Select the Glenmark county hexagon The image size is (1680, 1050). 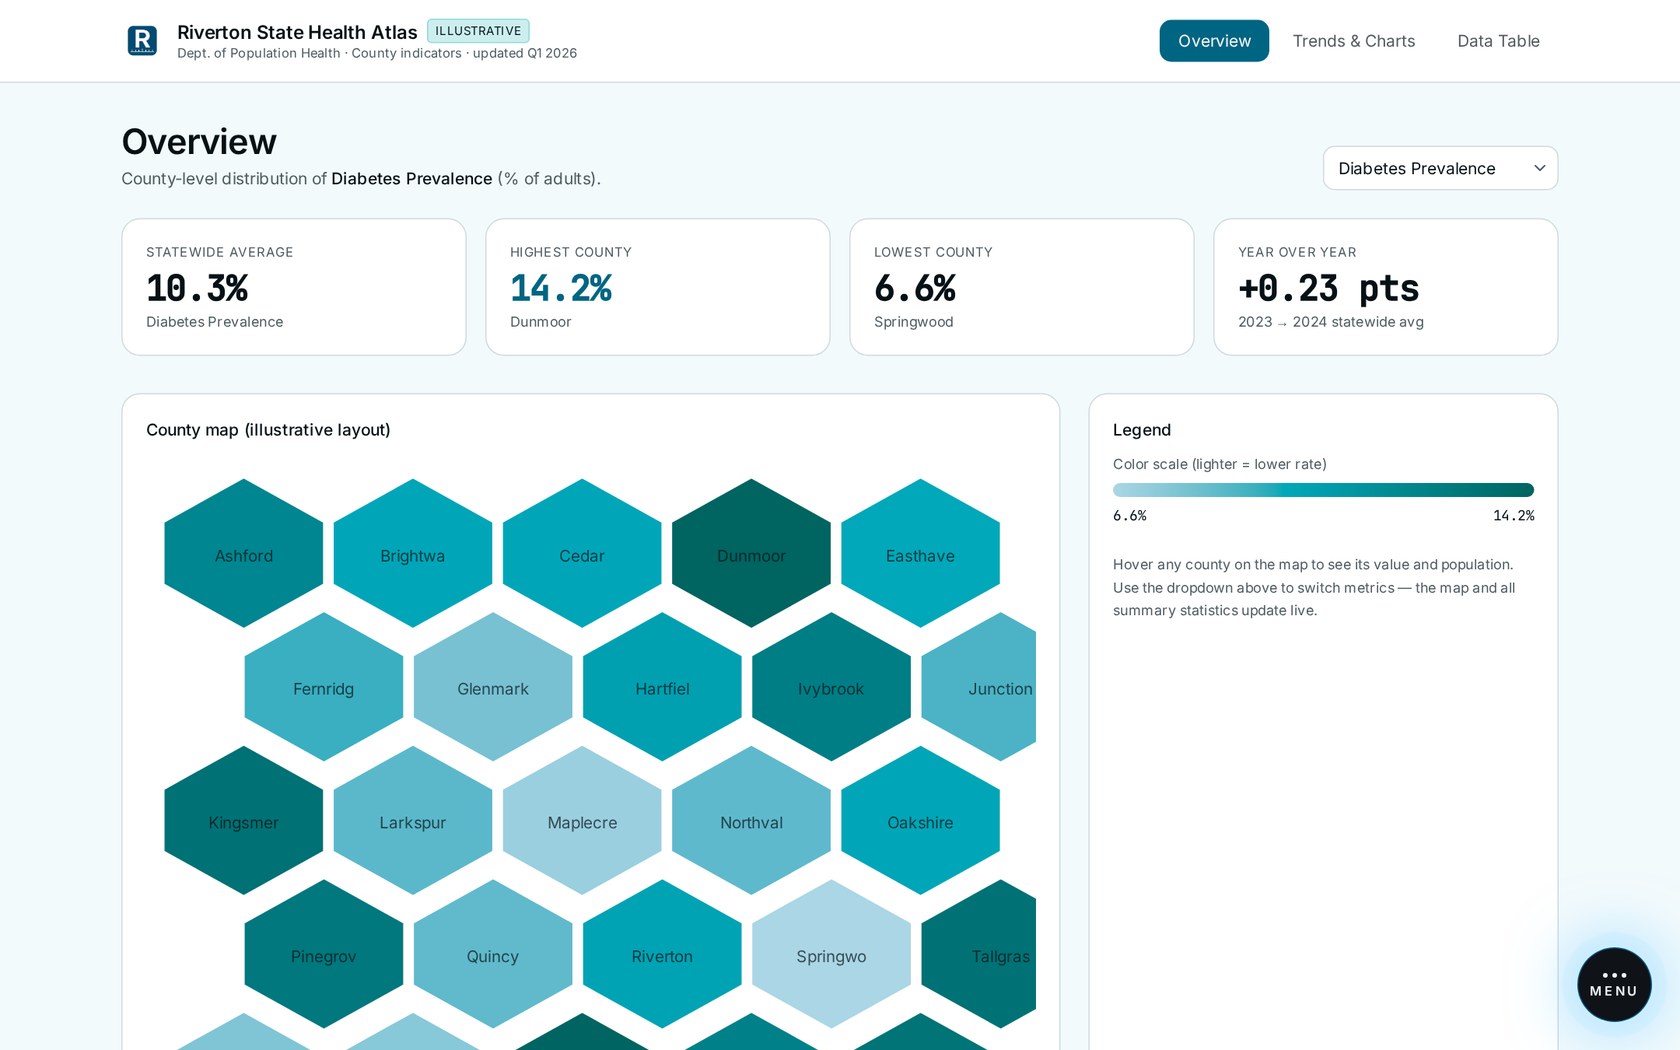pos(493,687)
